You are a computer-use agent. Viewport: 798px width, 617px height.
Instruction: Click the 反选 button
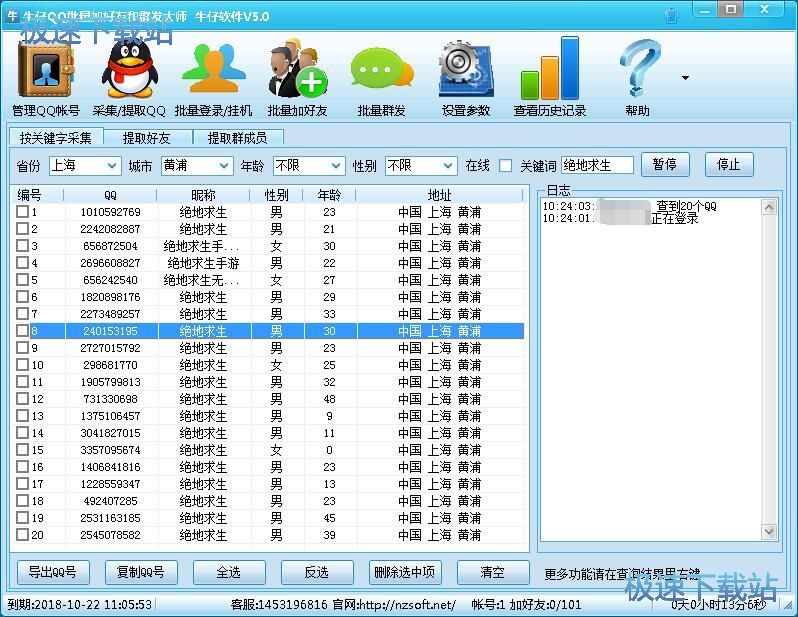pyautogui.click(x=317, y=572)
